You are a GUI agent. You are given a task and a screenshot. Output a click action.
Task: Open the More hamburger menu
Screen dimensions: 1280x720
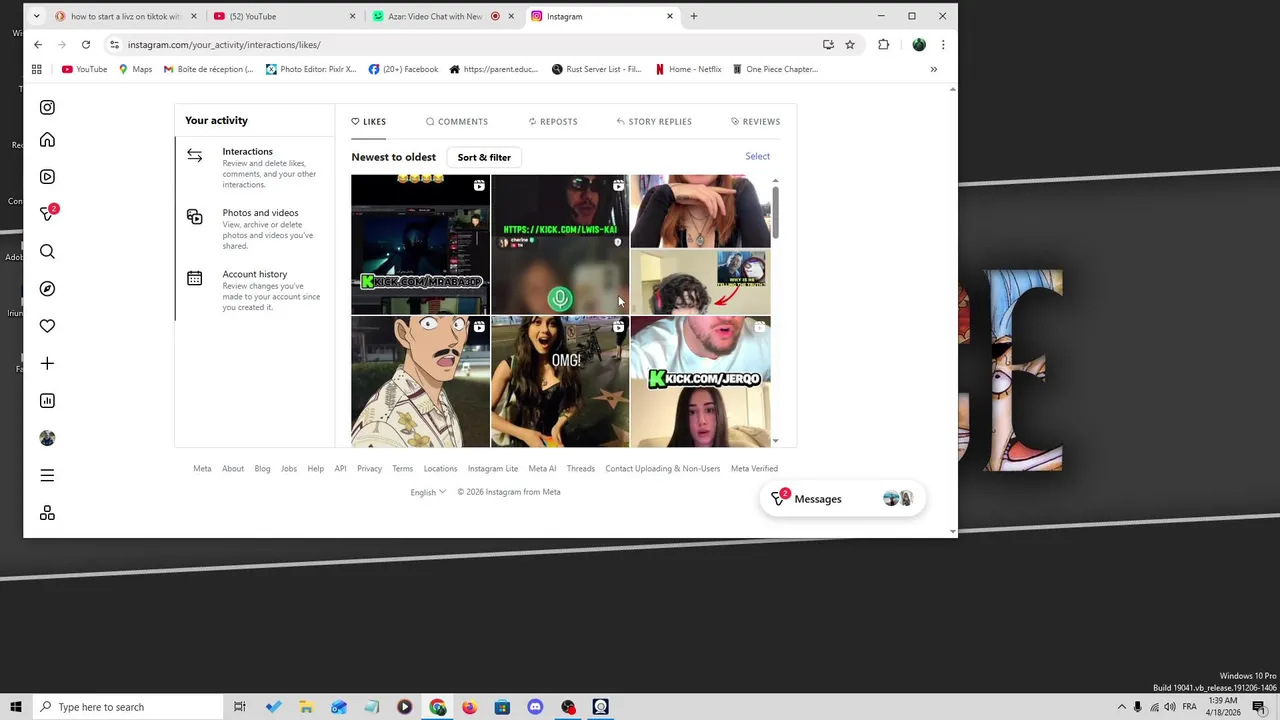coord(47,475)
